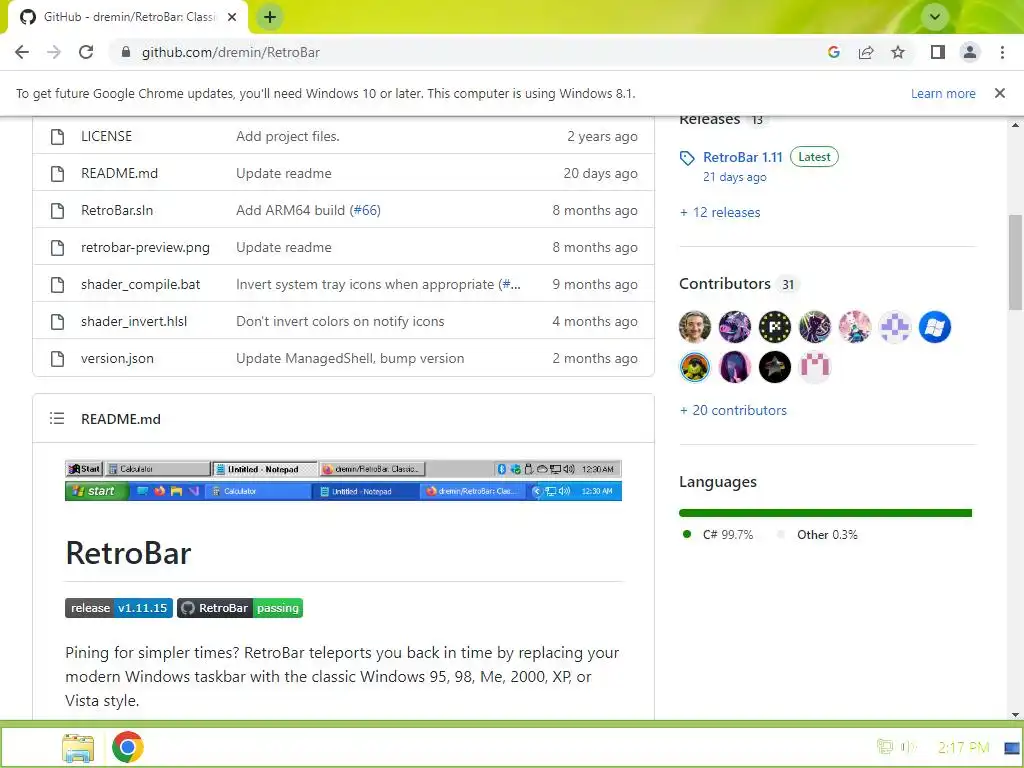1024x768 pixels.
Task: Show the + 20 contributors link
Action: (x=733, y=410)
